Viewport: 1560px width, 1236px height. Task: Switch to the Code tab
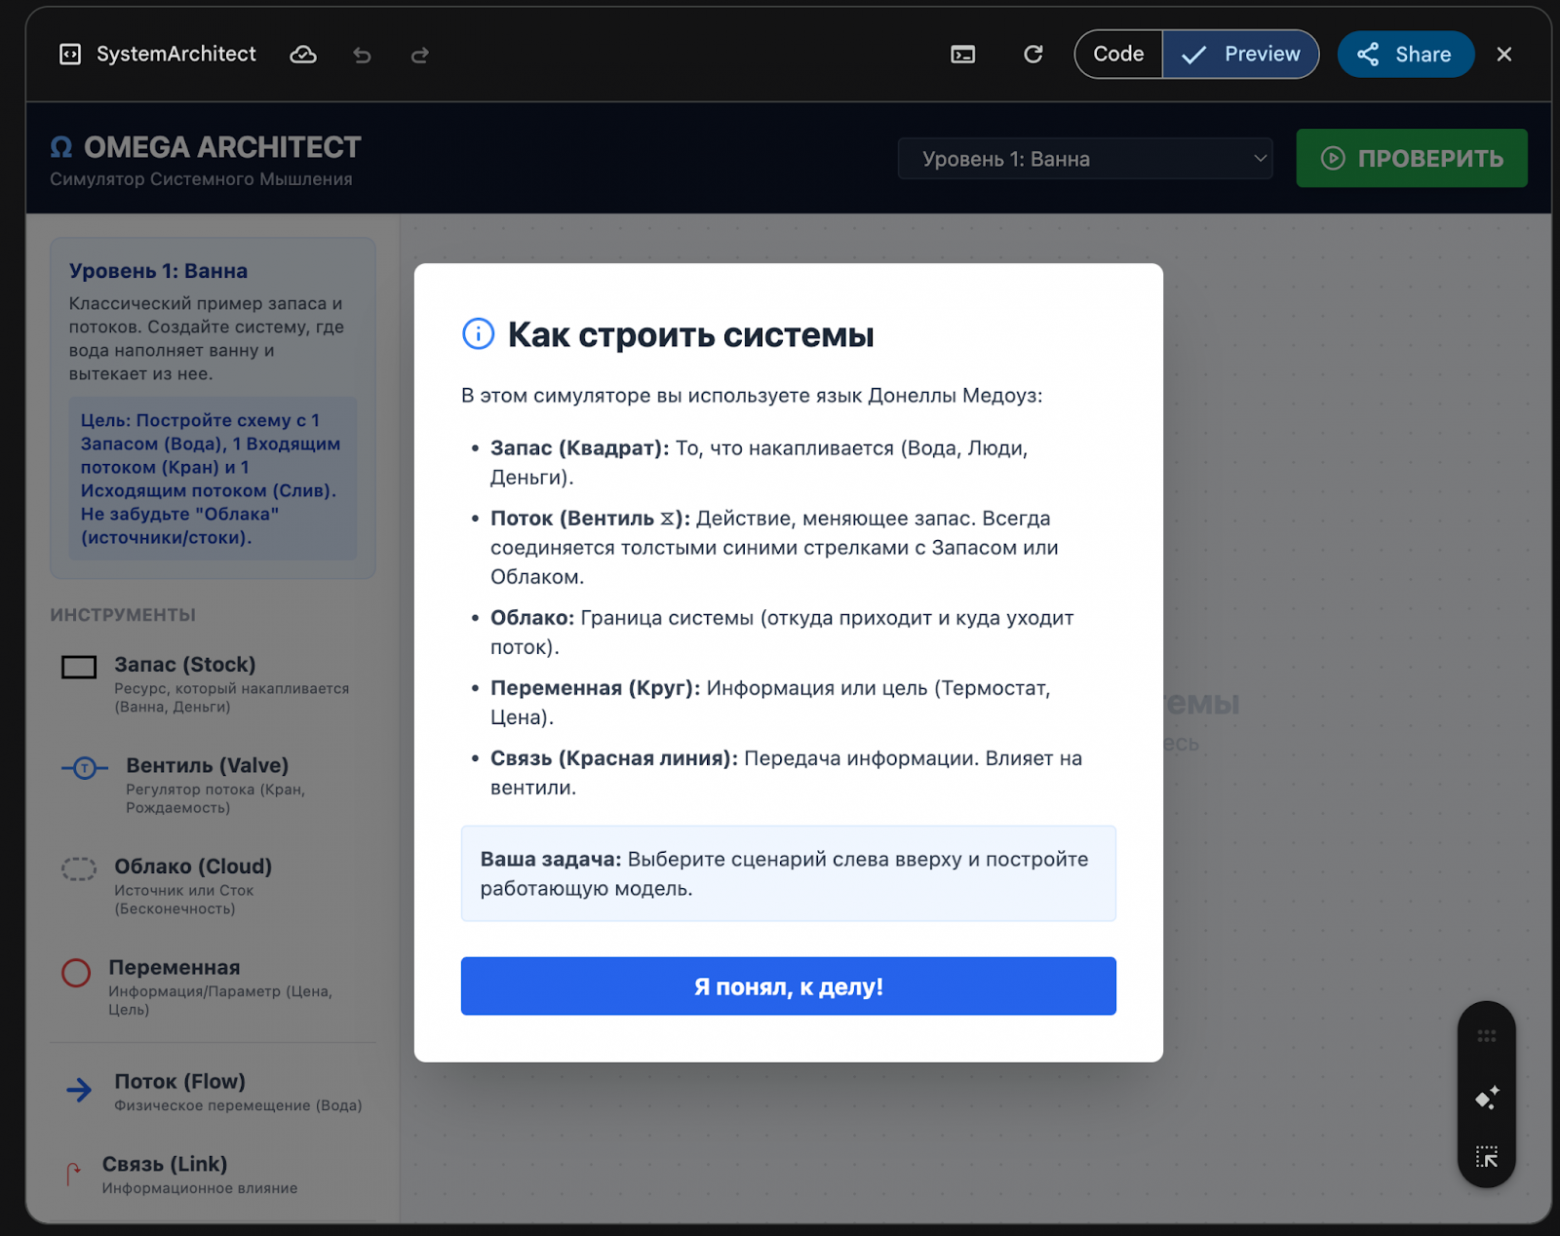[x=1117, y=54]
